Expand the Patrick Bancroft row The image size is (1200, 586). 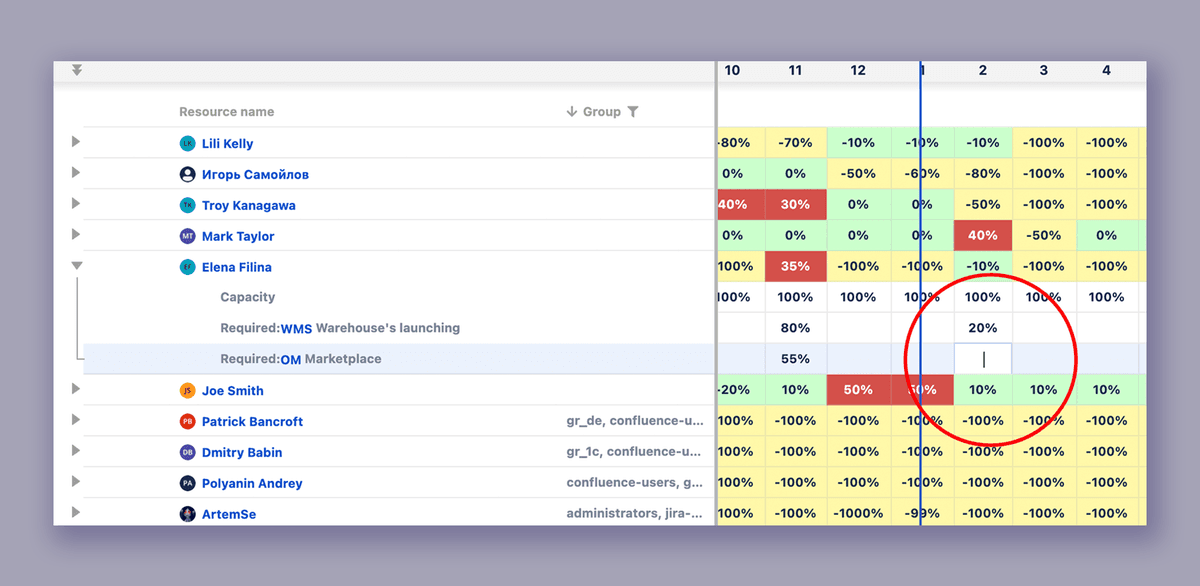(x=76, y=420)
